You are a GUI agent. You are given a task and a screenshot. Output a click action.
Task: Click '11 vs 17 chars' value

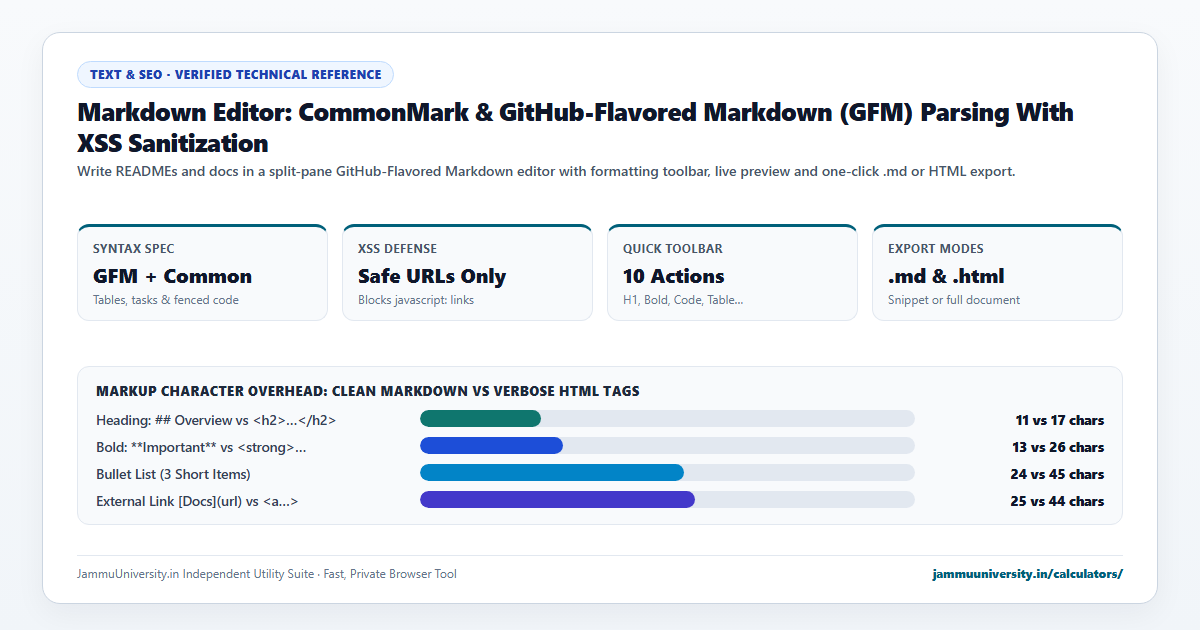[1059, 420]
